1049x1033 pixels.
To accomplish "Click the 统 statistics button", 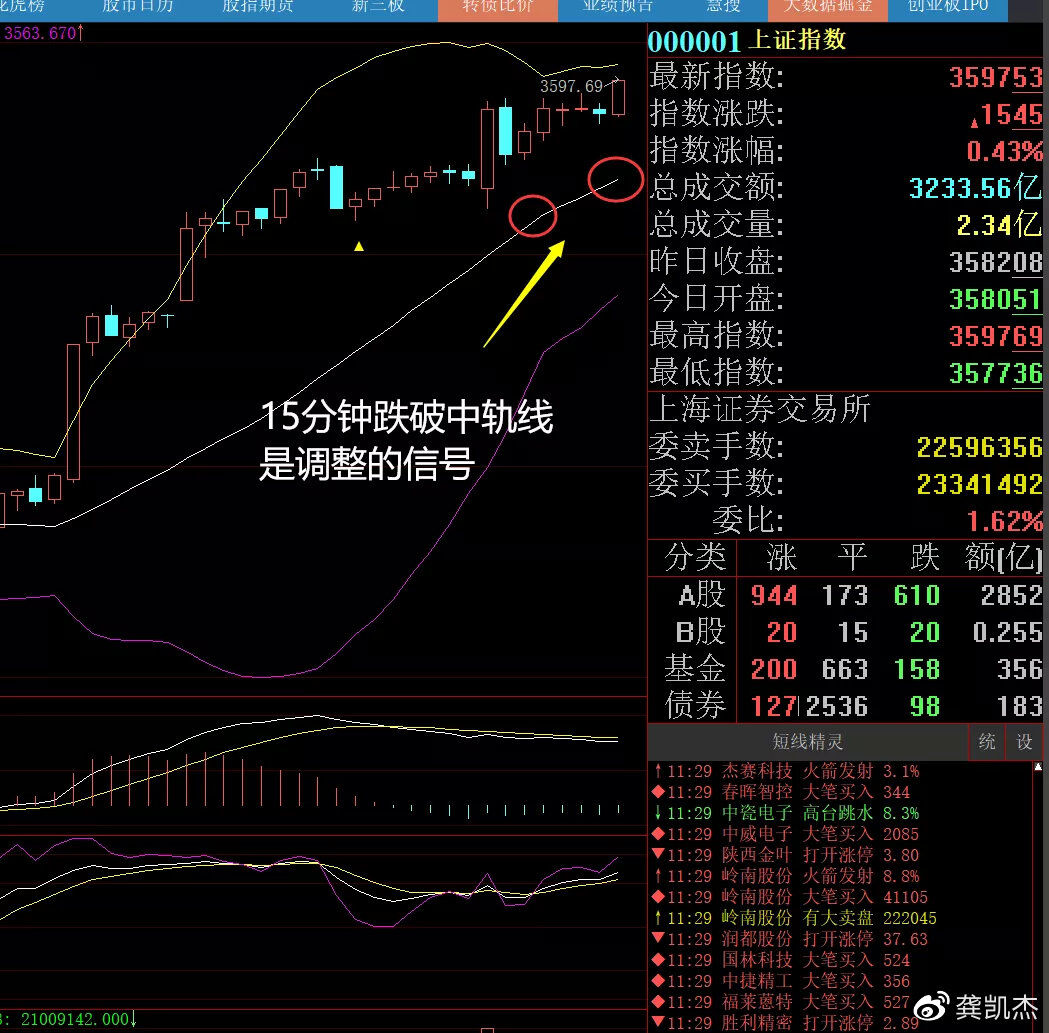I will [986, 743].
